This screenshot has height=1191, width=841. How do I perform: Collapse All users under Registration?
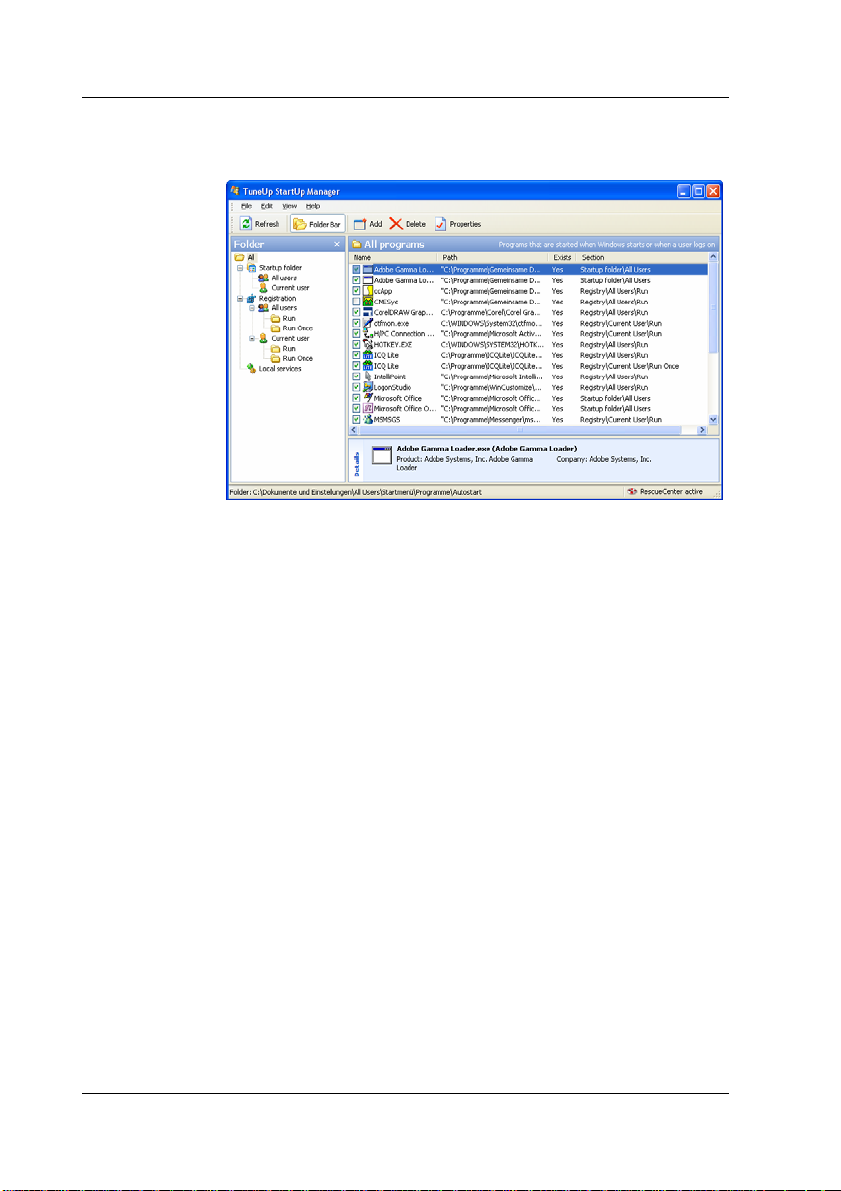252,308
